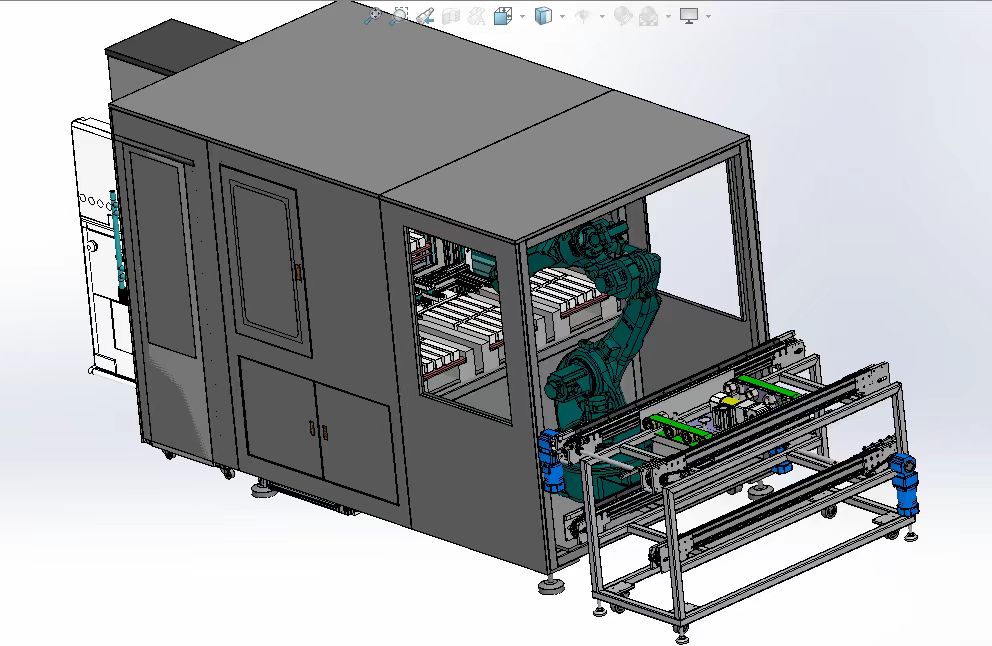Expand the Hide/Show Items dropdown arrow
Viewport: 992px width, 646px height.
pyautogui.click(x=602, y=16)
